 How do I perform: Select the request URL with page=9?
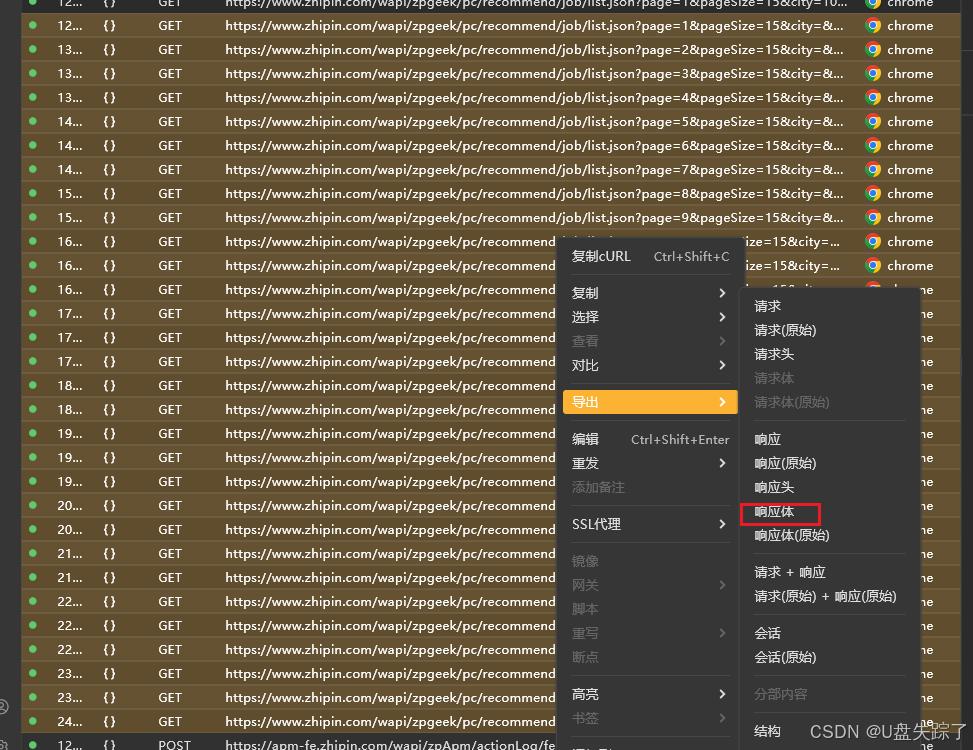534,218
